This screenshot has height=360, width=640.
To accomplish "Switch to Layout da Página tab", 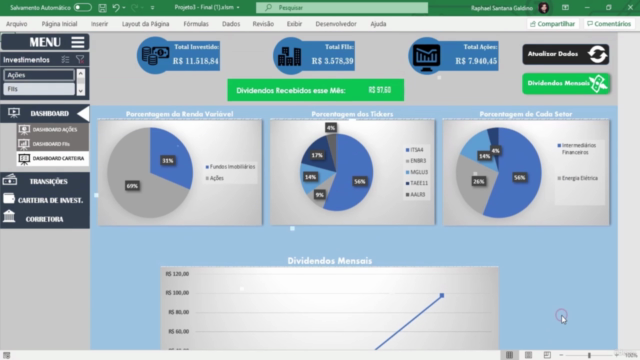I will tap(145, 24).
